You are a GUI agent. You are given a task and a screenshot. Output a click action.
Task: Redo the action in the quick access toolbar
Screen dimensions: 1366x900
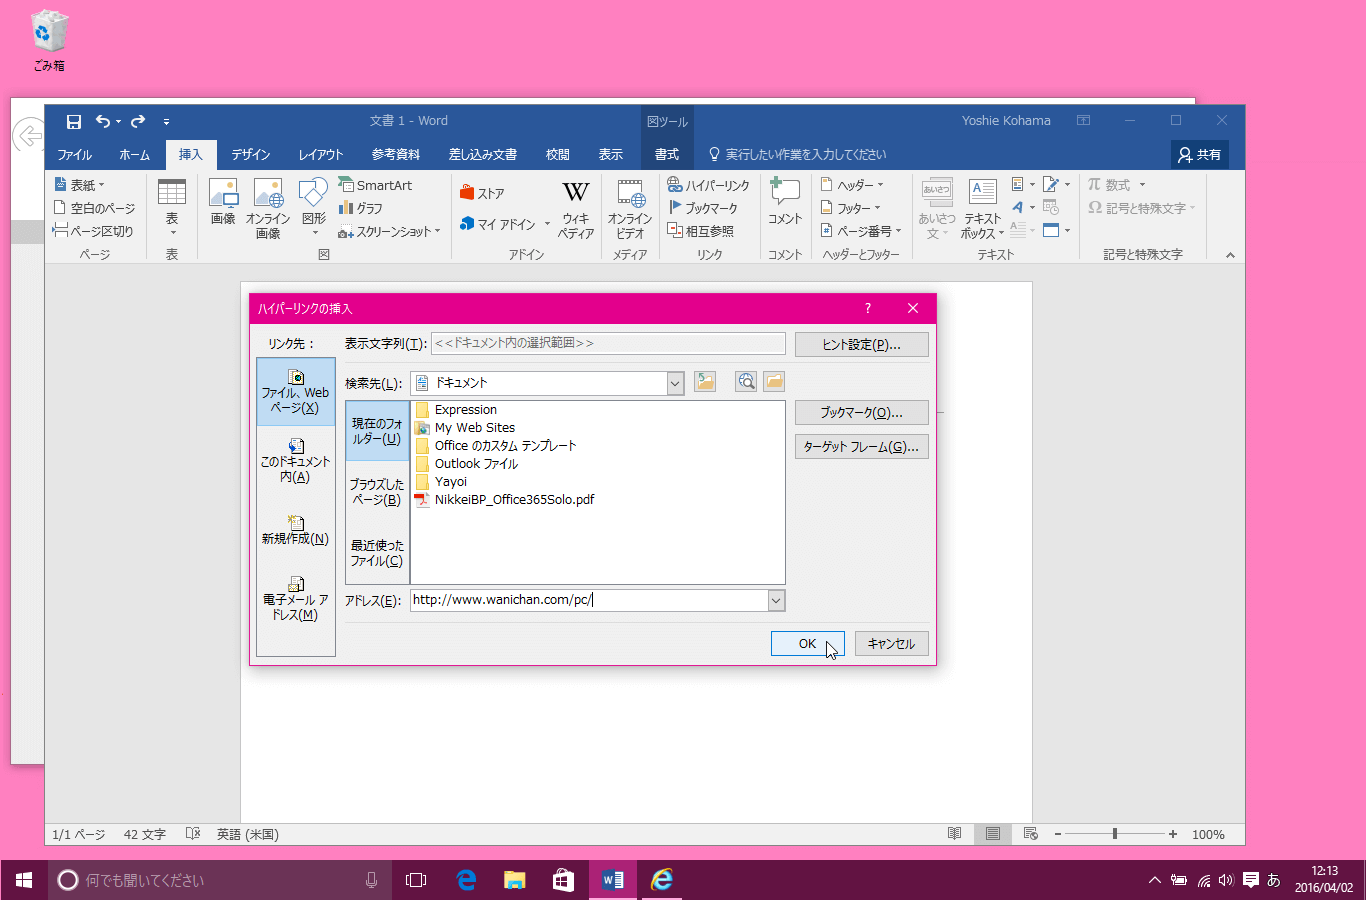tap(138, 121)
